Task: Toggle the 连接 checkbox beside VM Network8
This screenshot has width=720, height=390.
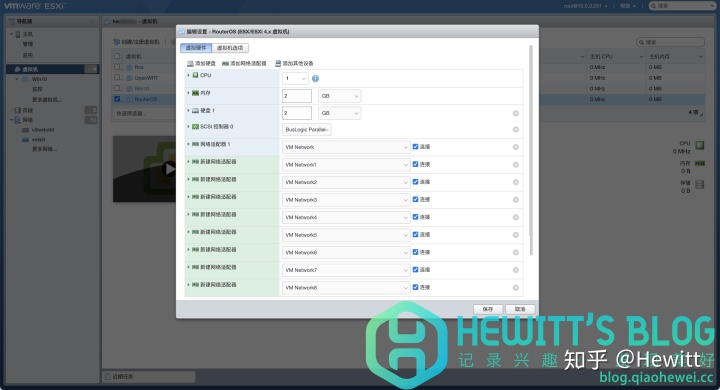Action: pos(416,287)
